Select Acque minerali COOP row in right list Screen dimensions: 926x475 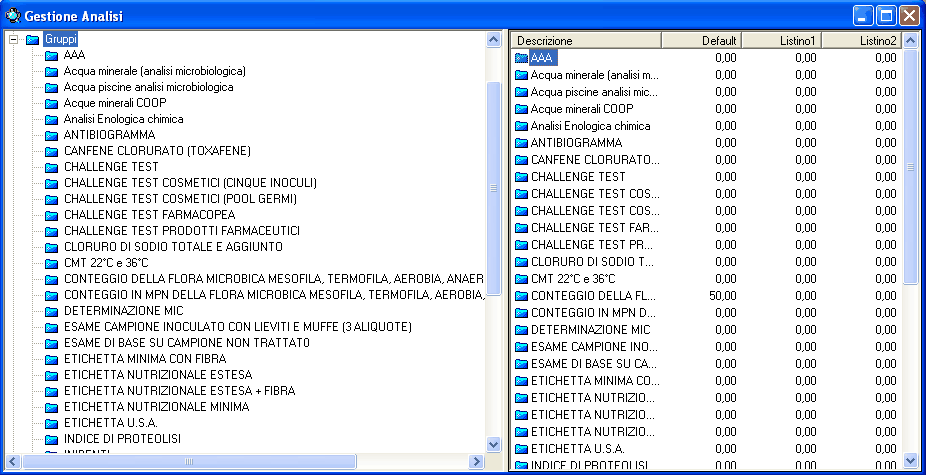click(x=581, y=109)
